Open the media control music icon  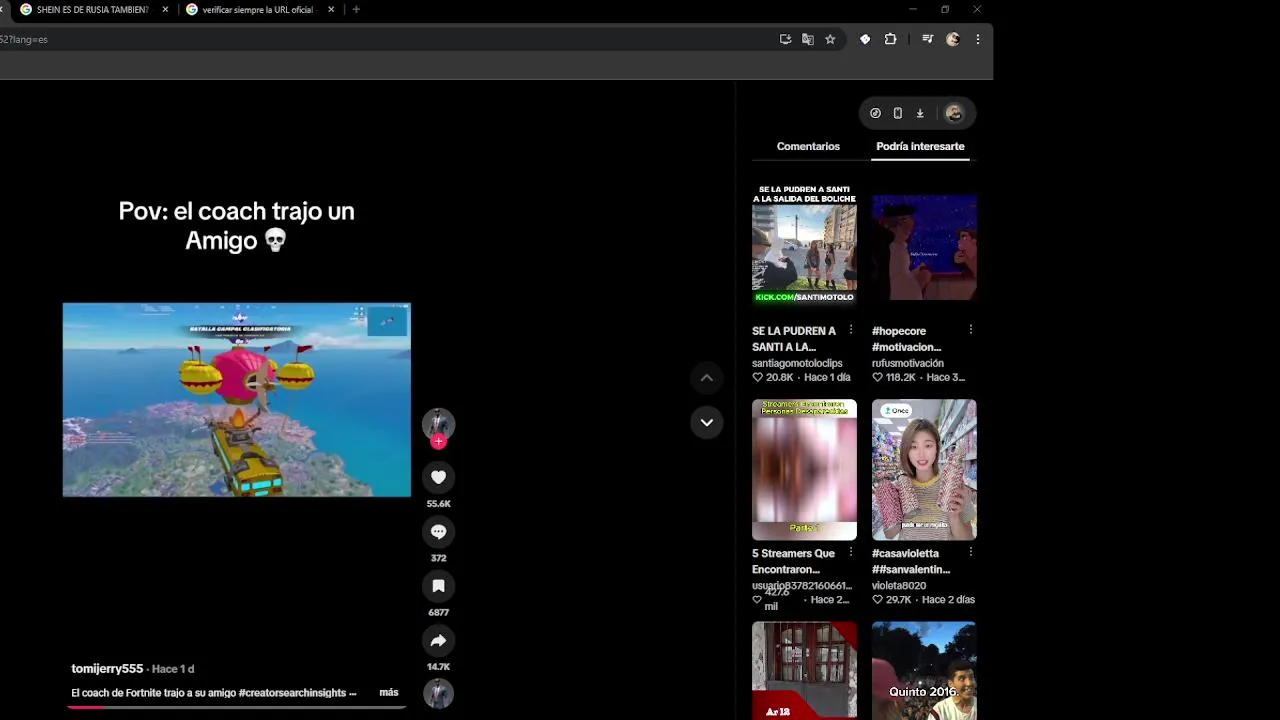(927, 39)
